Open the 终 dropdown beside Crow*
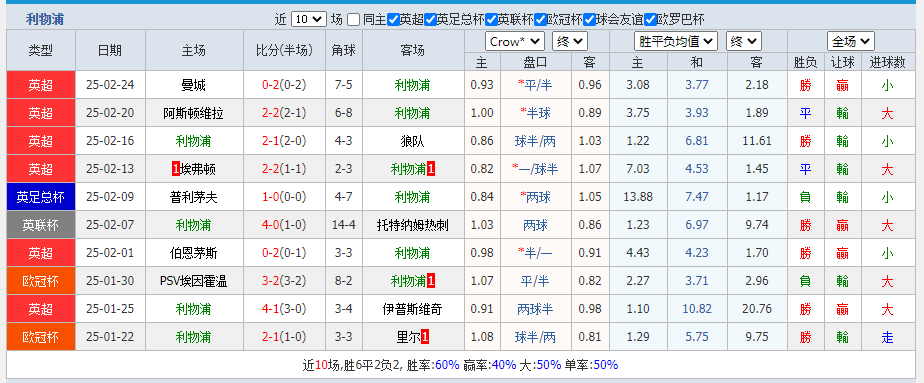Image resolution: width=924 pixels, height=383 pixels. pyautogui.click(x=570, y=42)
